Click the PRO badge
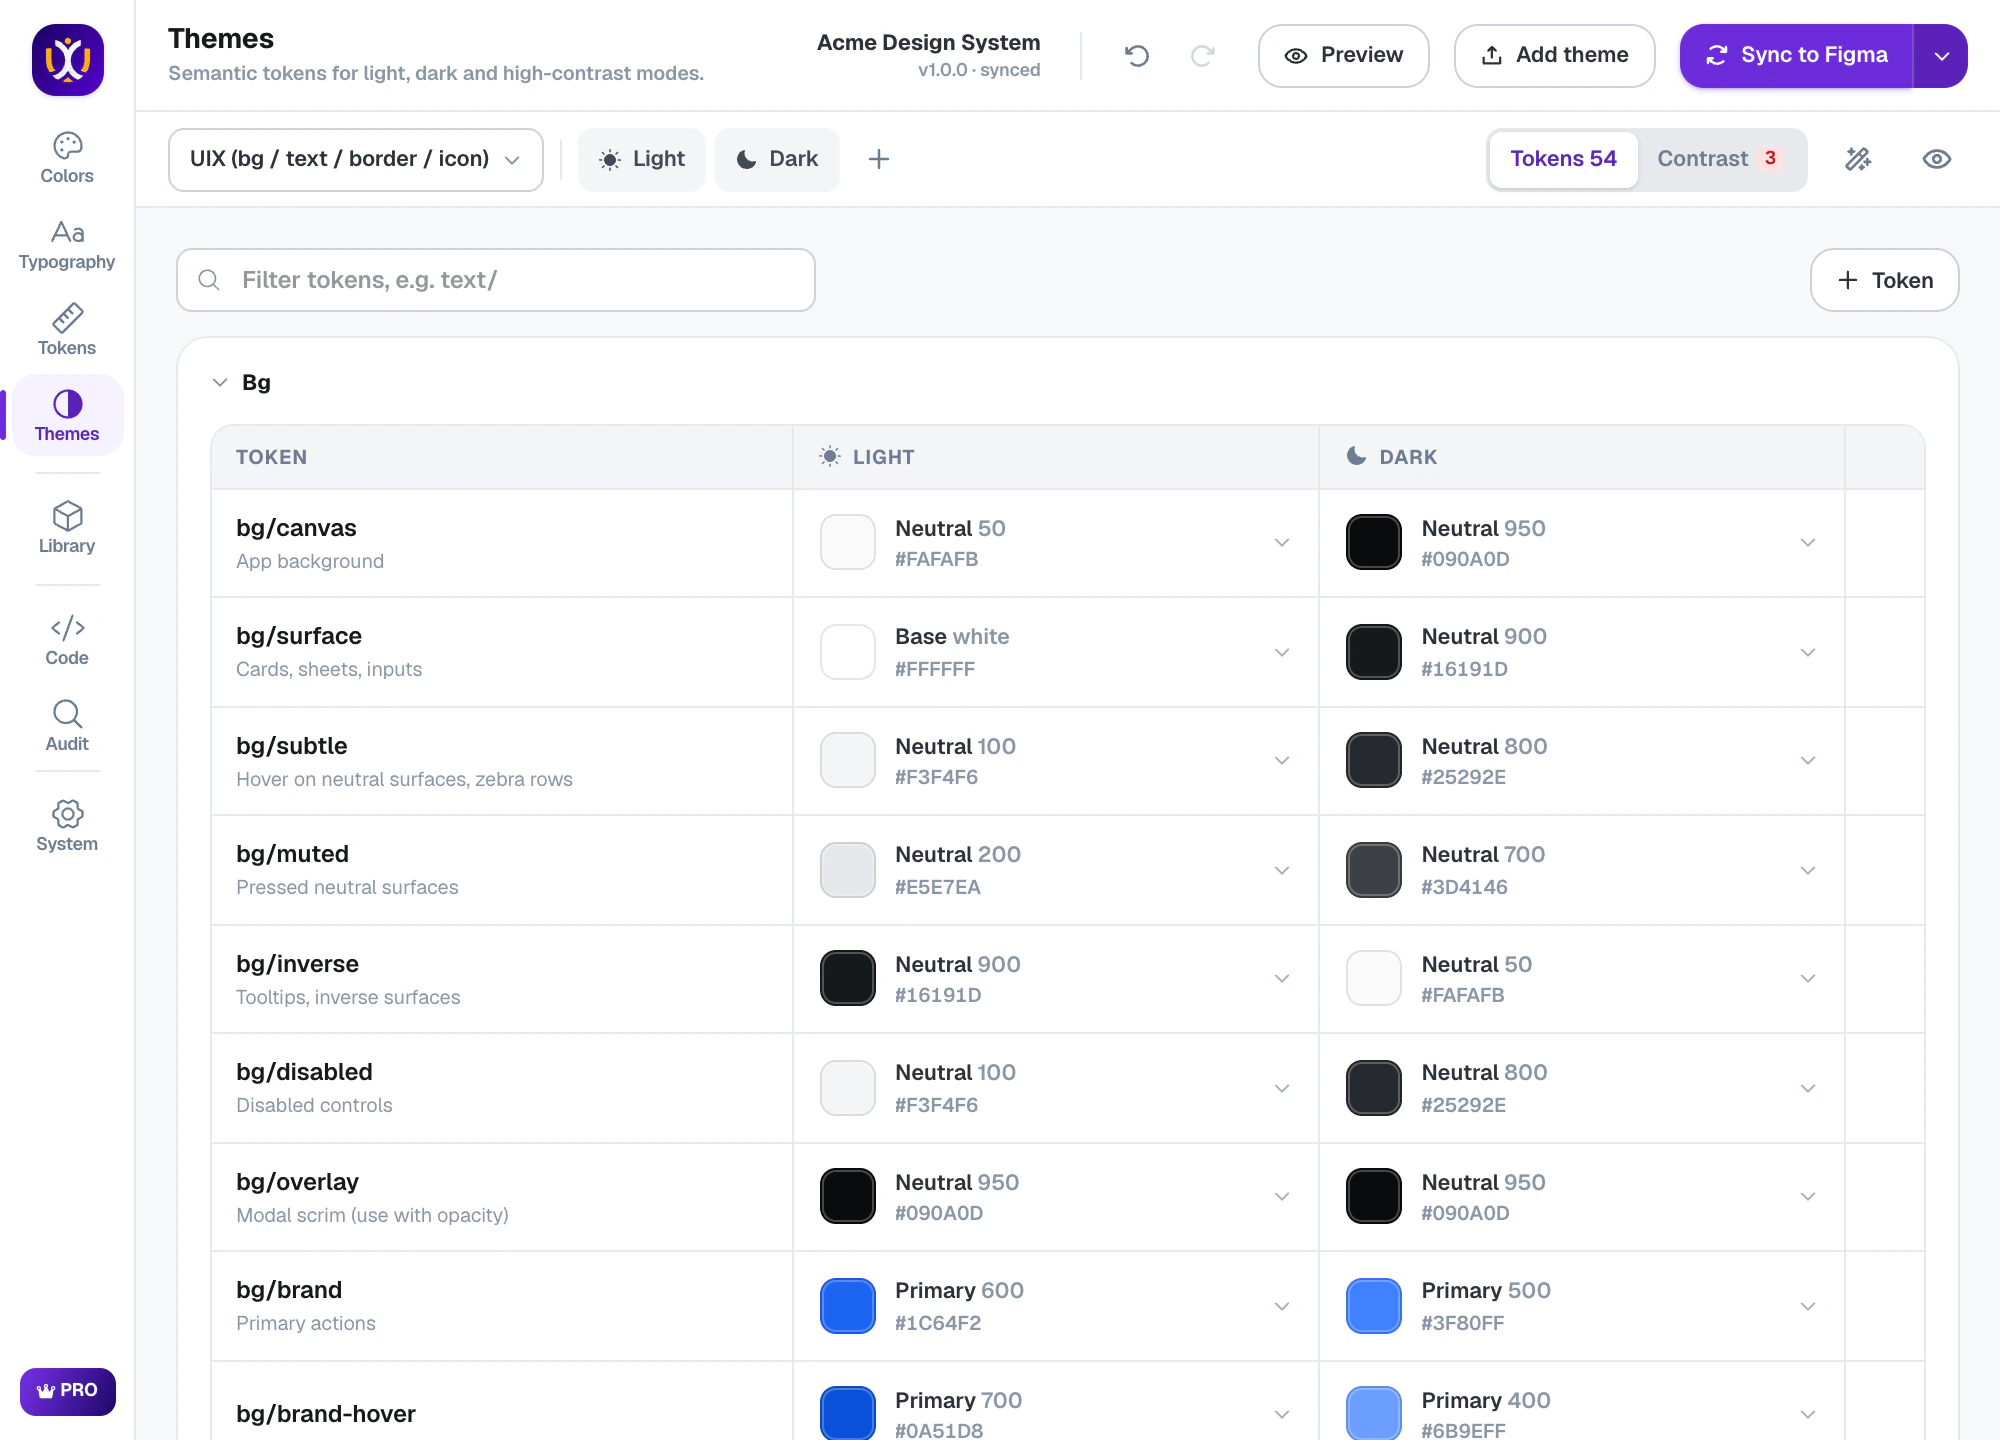Viewport: 2000px width, 1440px height. (67, 1391)
